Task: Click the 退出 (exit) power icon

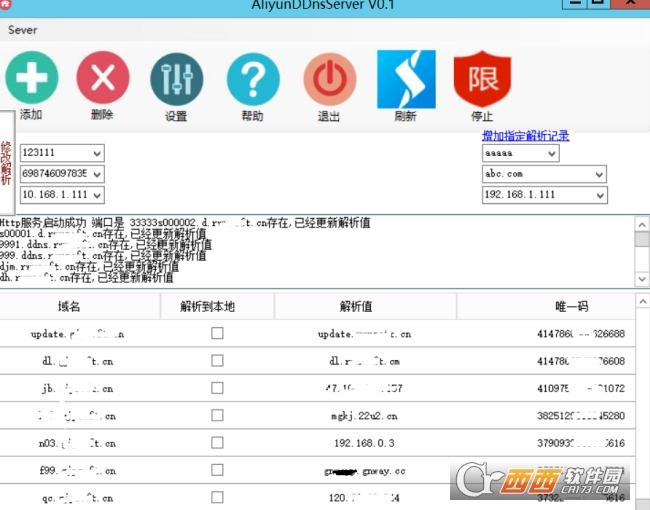Action: coord(330,79)
